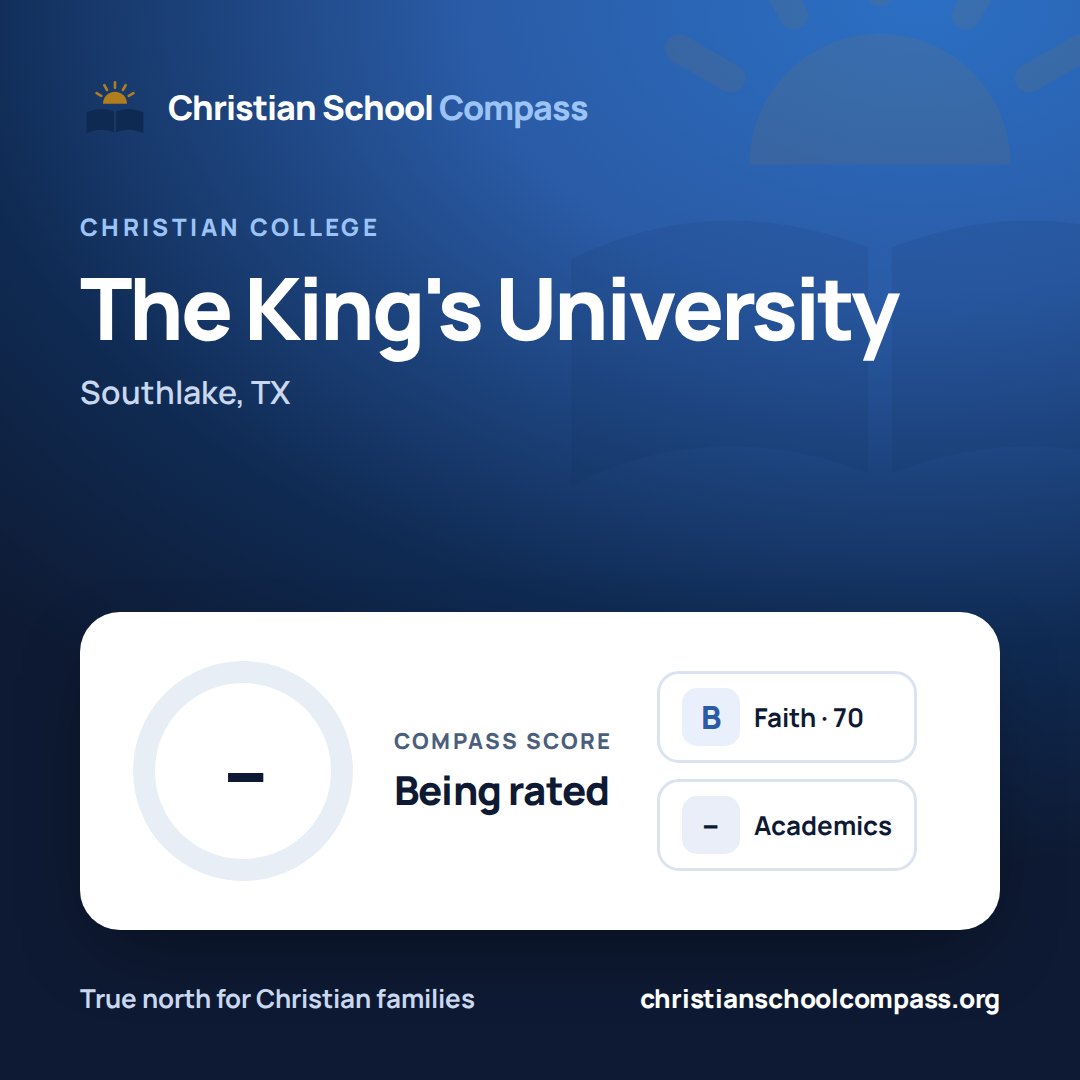This screenshot has height=1080, width=1080.
Task: Click the Faith label text
Action: tap(785, 718)
